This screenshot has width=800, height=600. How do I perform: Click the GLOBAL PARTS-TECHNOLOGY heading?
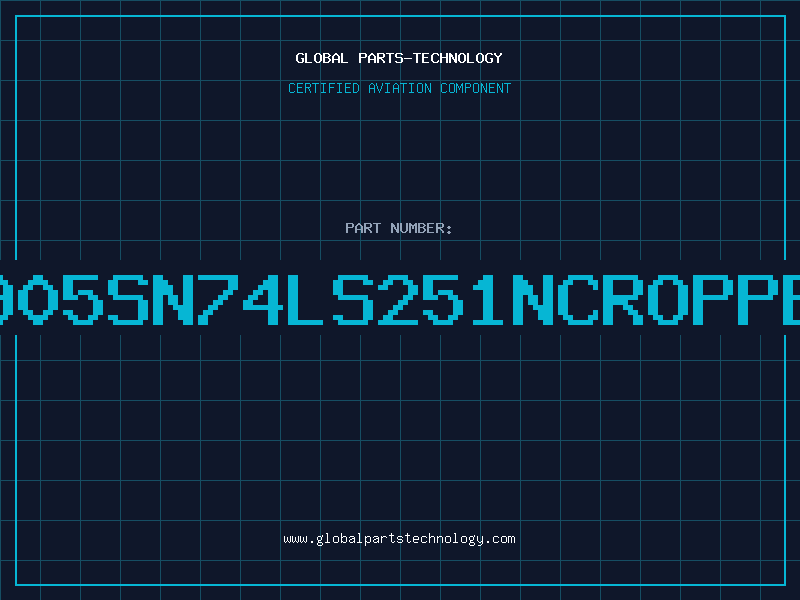click(399, 58)
